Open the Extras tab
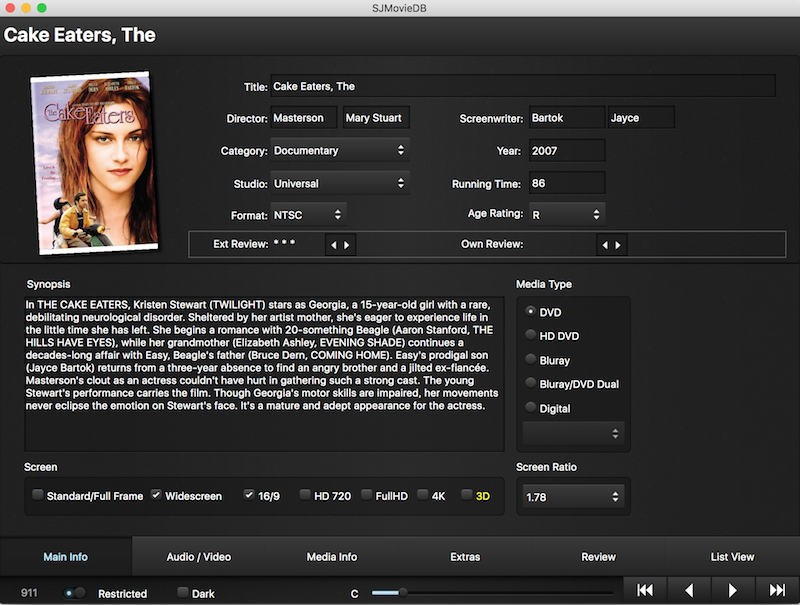The height and width of the screenshot is (605, 800). (465, 557)
